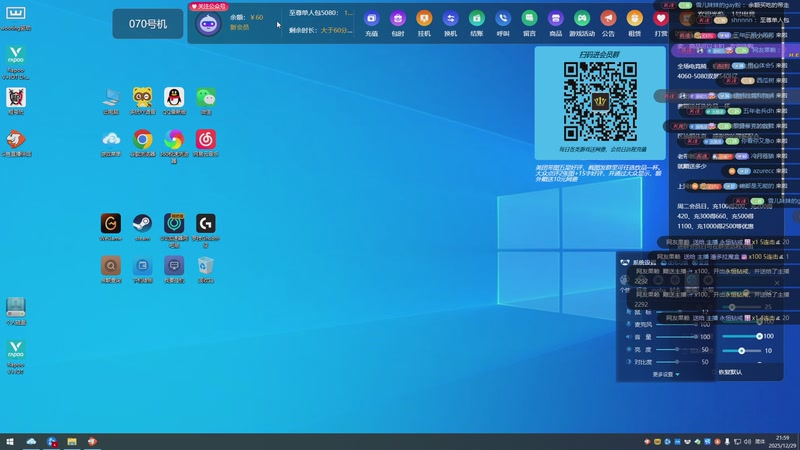Click the 呼叫 call service icon
Image resolution: width=800 pixels, height=450 pixels.
click(x=503, y=19)
